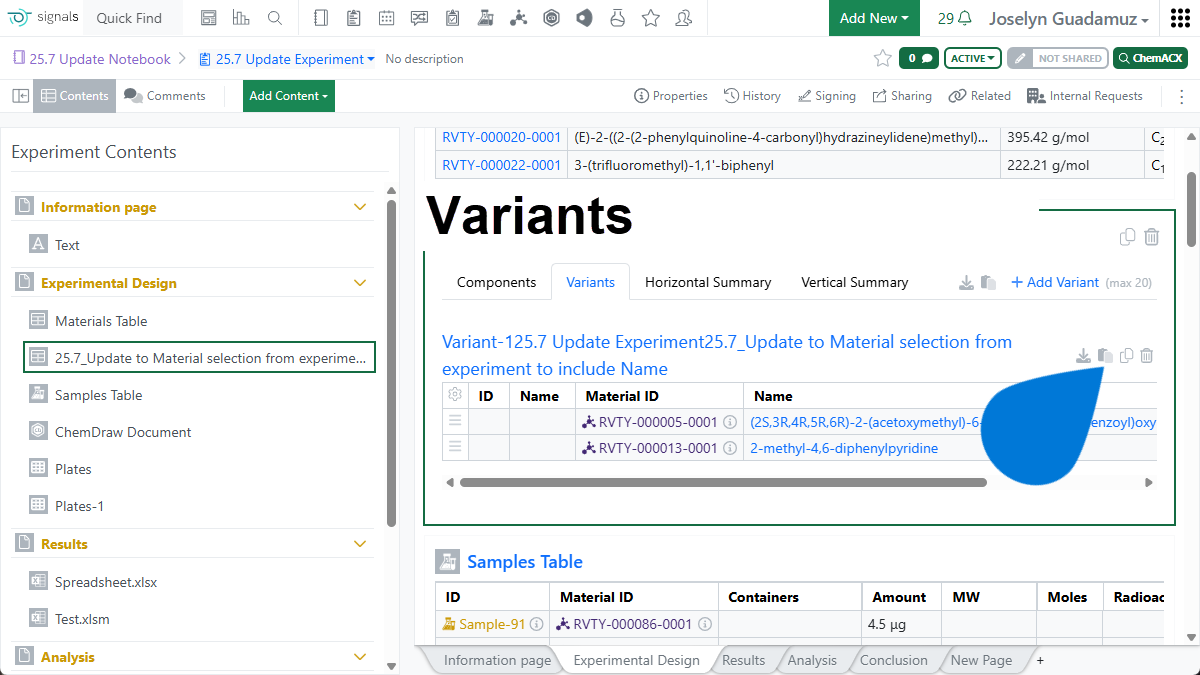Click info icon next to RVTY-000005-0001
Viewport: 1200px width, 675px height.
[730, 422]
